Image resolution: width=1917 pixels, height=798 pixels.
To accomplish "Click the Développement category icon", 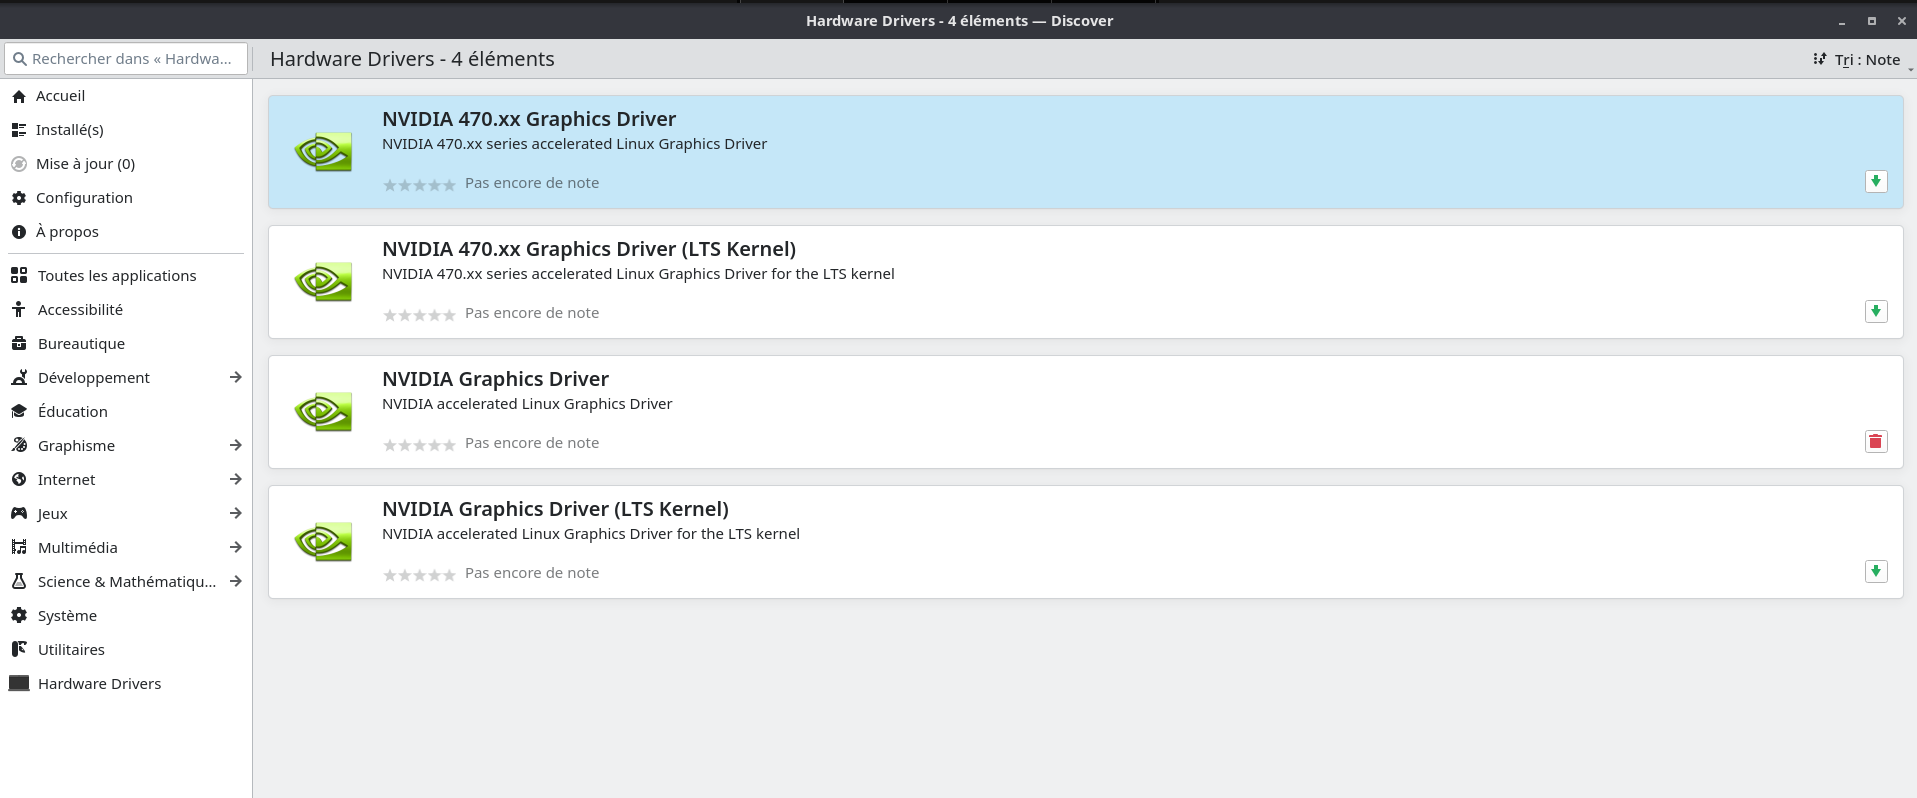I will [x=19, y=378].
